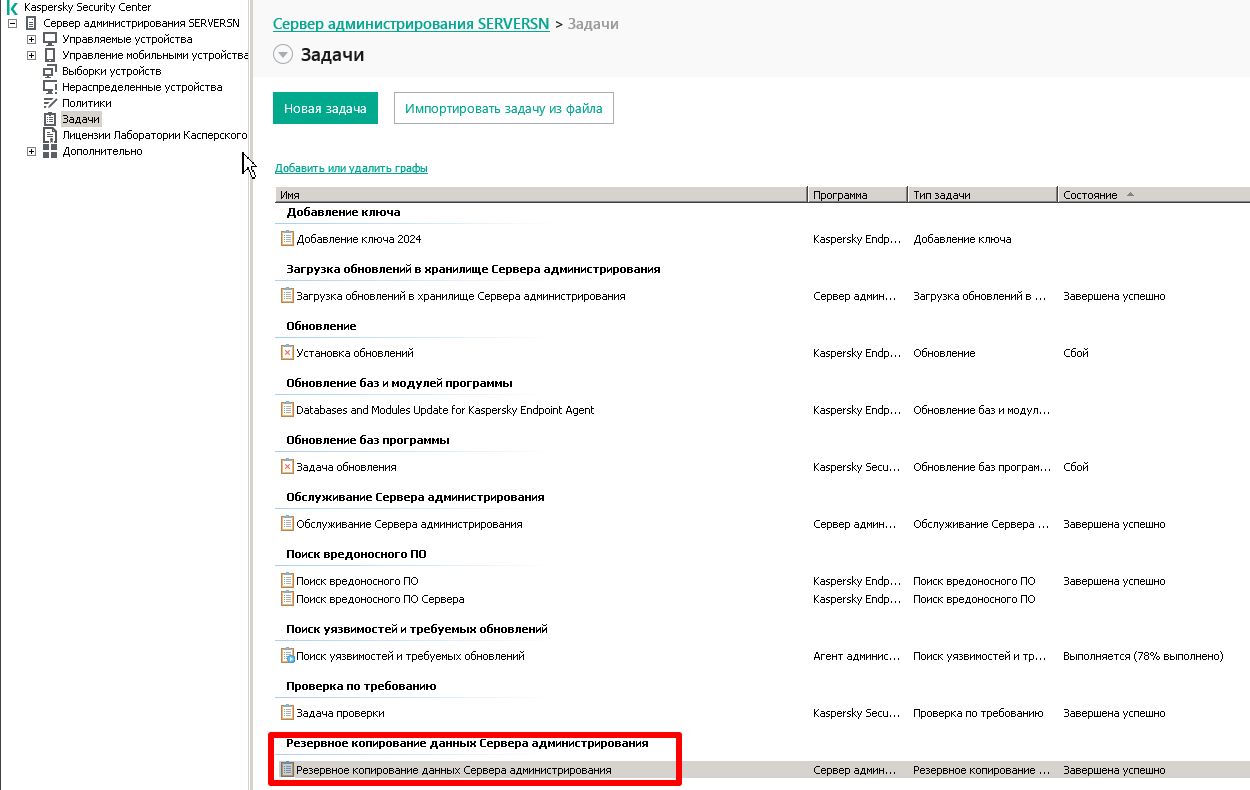This screenshot has height=790, width=1250.
Task: Click the Задача обновления error icon
Action: [288, 466]
